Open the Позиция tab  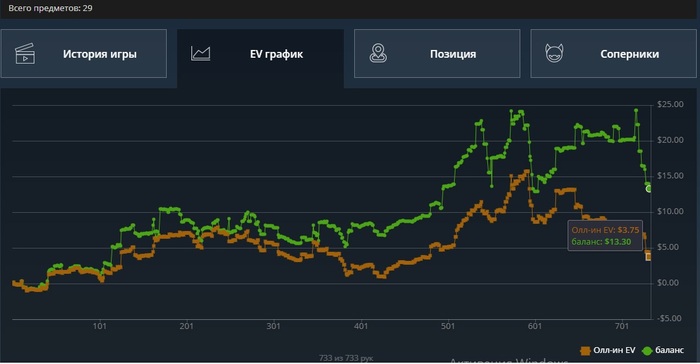click(x=437, y=54)
